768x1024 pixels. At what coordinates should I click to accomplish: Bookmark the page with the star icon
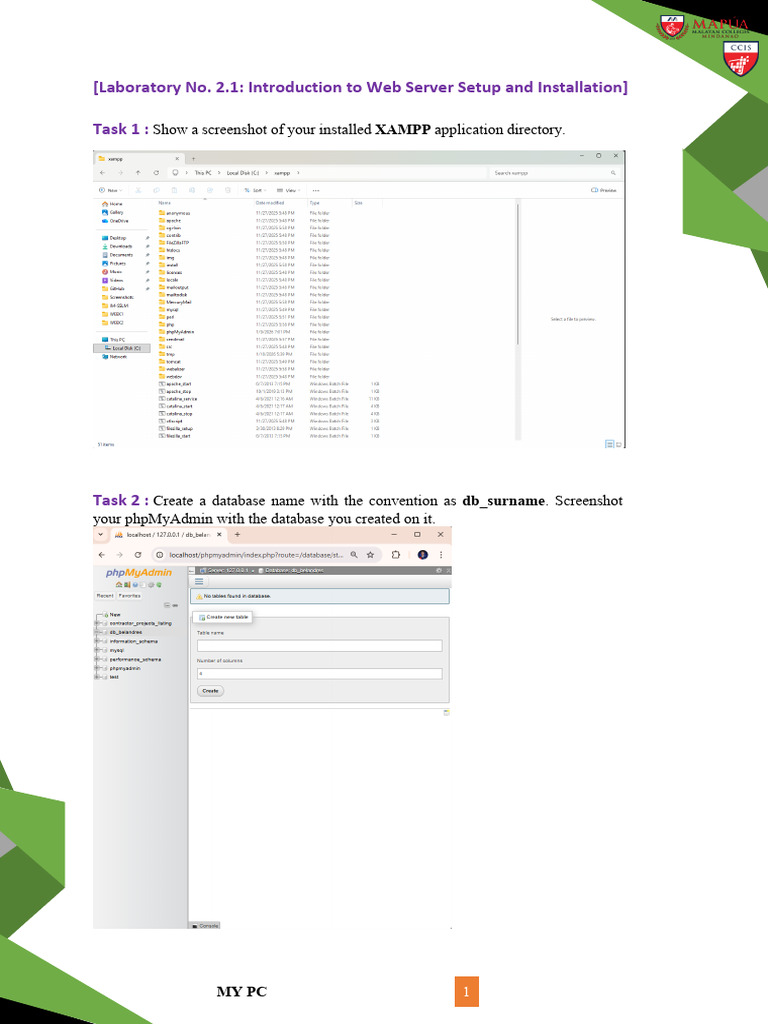(370, 554)
